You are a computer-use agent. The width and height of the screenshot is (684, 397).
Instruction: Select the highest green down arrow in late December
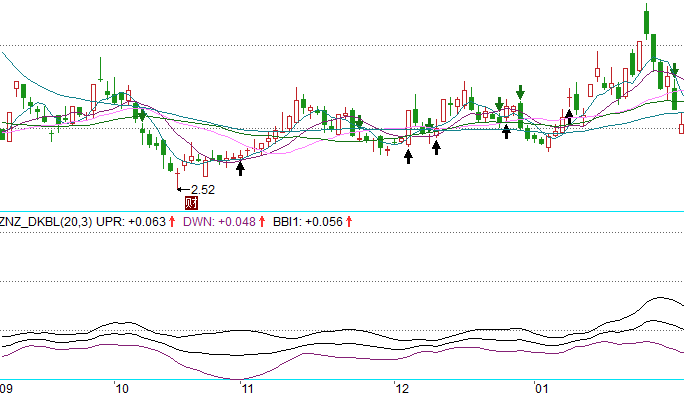[x=520, y=92]
